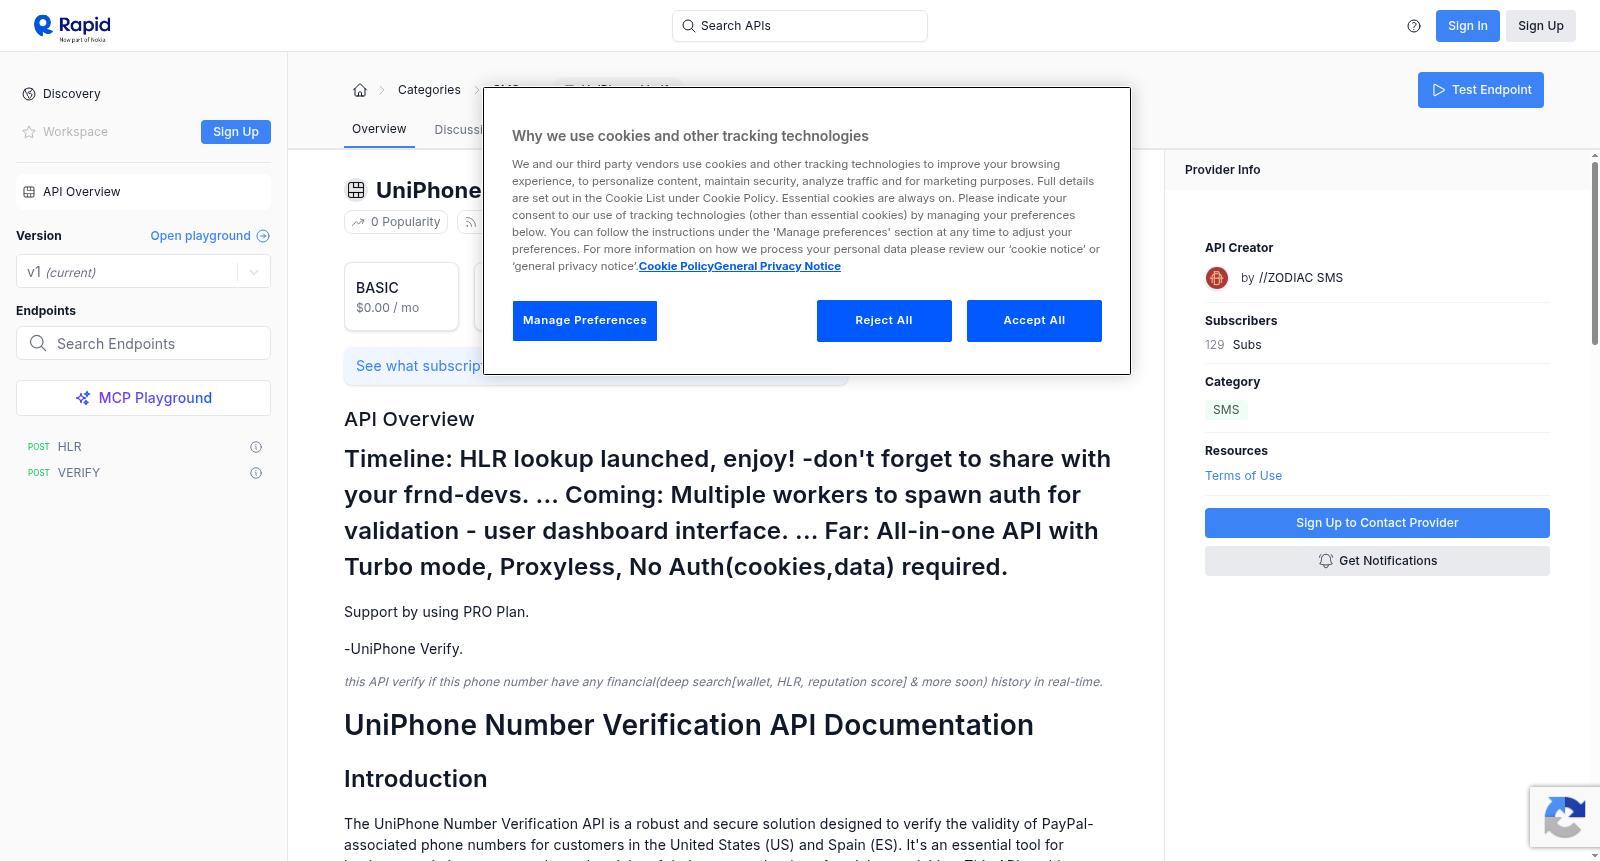Click the Open playground arrow icon
The width and height of the screenshot is (1600, 861).
(263, 236)
